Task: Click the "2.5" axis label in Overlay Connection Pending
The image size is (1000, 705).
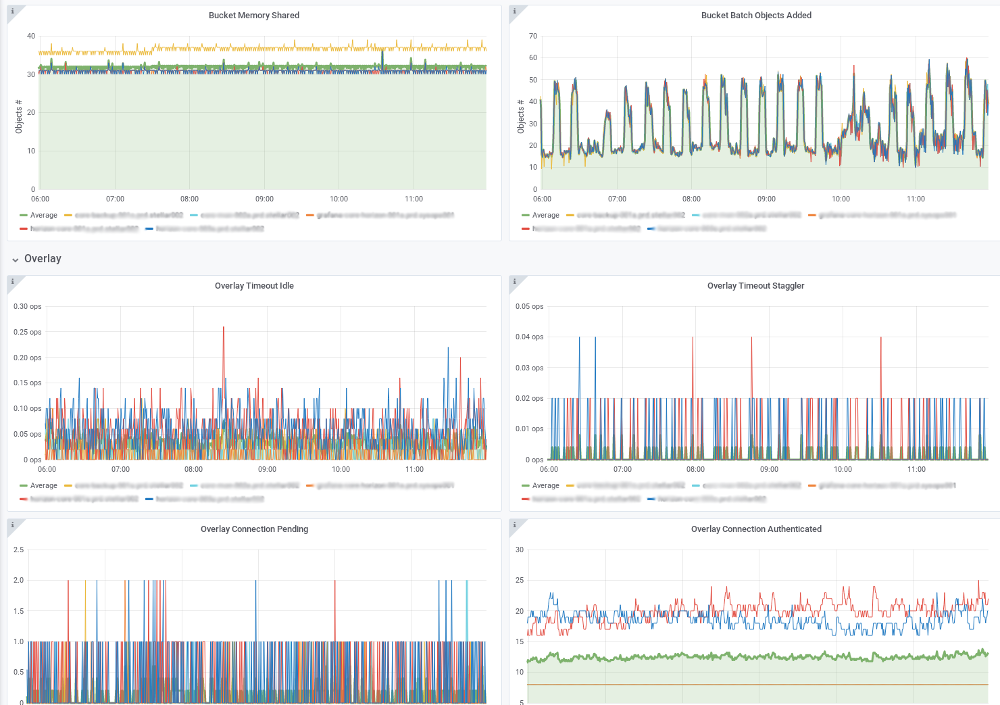Action: pyautogui.click(x=18, y=549)
